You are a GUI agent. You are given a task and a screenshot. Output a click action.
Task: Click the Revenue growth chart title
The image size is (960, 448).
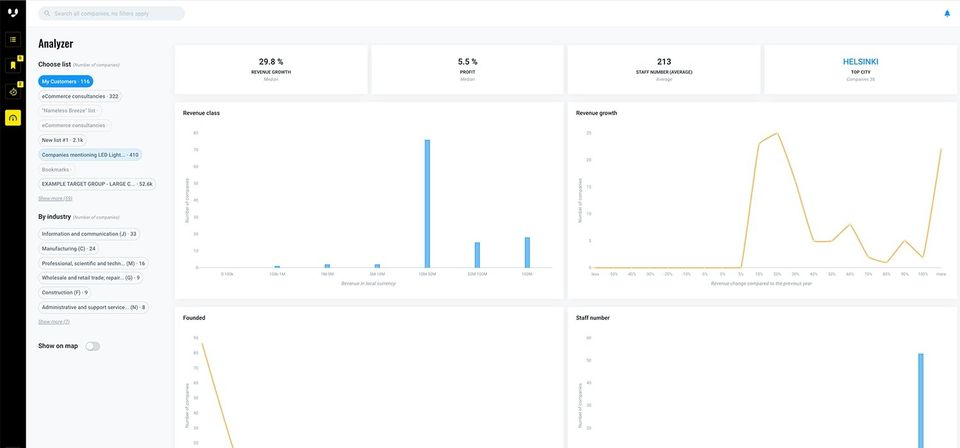[596, 113]
